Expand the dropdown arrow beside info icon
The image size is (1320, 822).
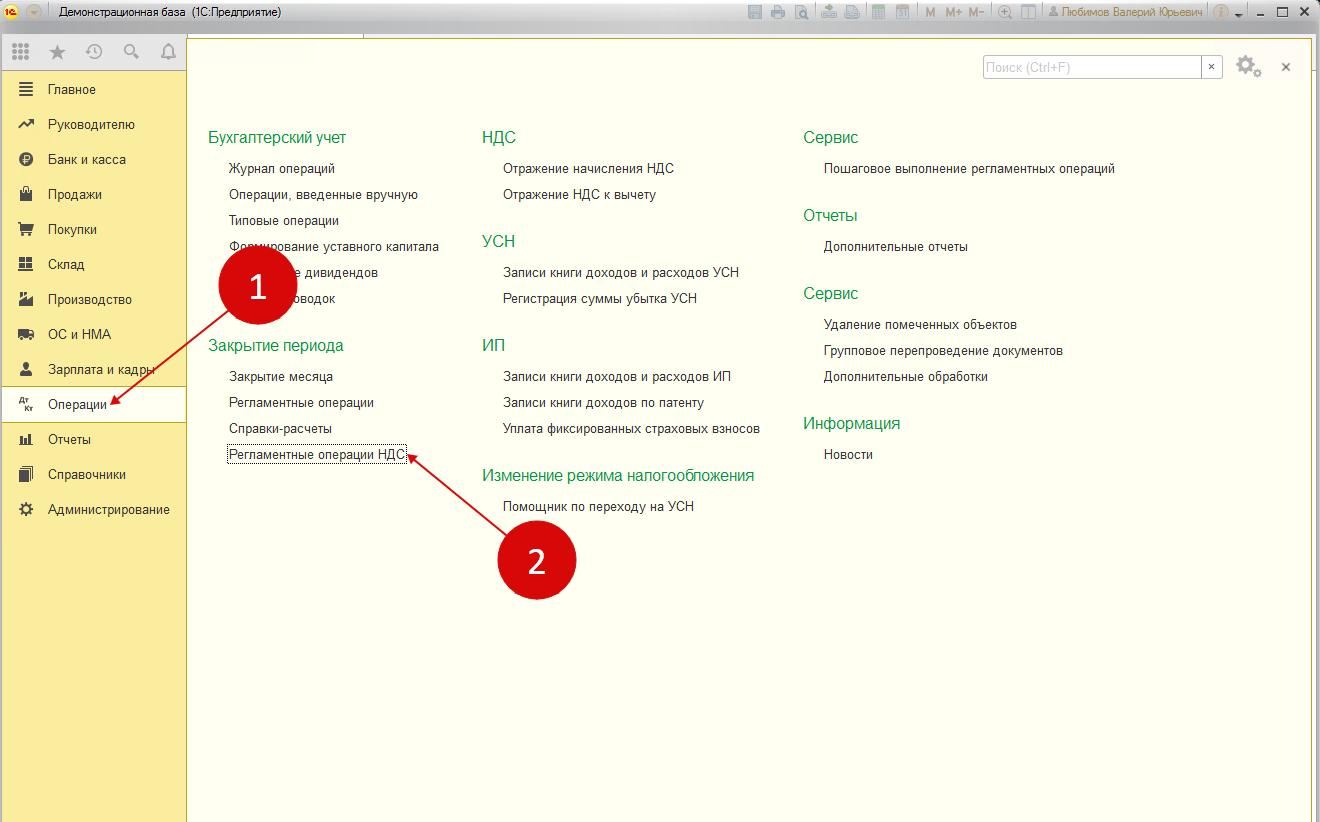point(1238,14)
